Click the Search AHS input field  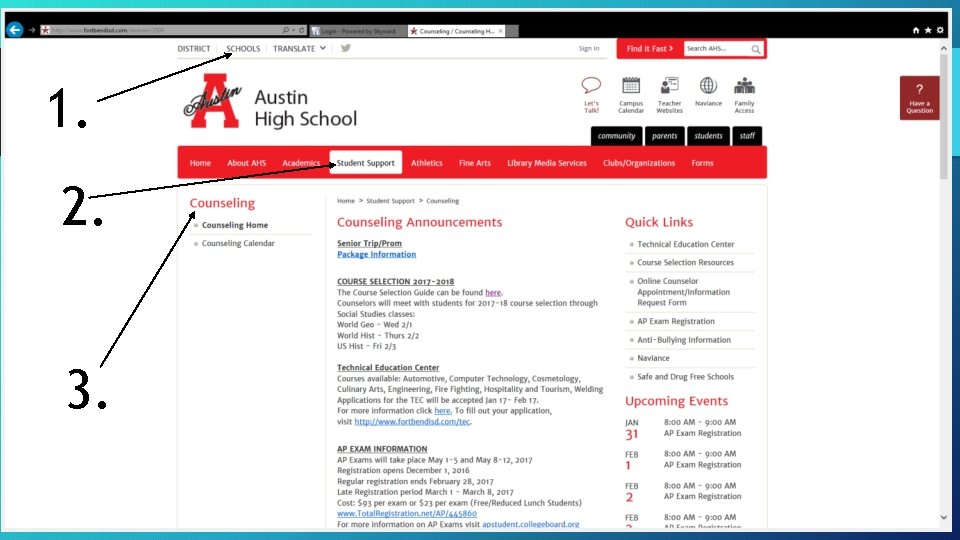716,48
